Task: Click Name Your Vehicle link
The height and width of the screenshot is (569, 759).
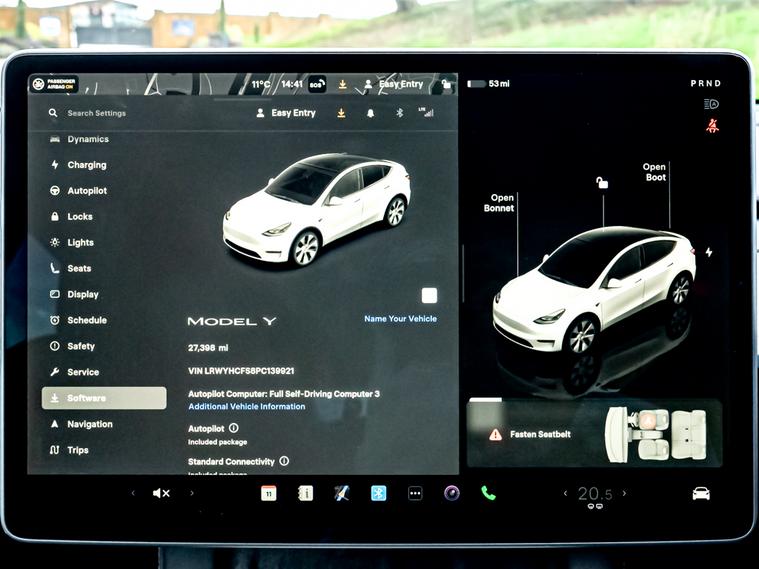Action: click(400, 319)
